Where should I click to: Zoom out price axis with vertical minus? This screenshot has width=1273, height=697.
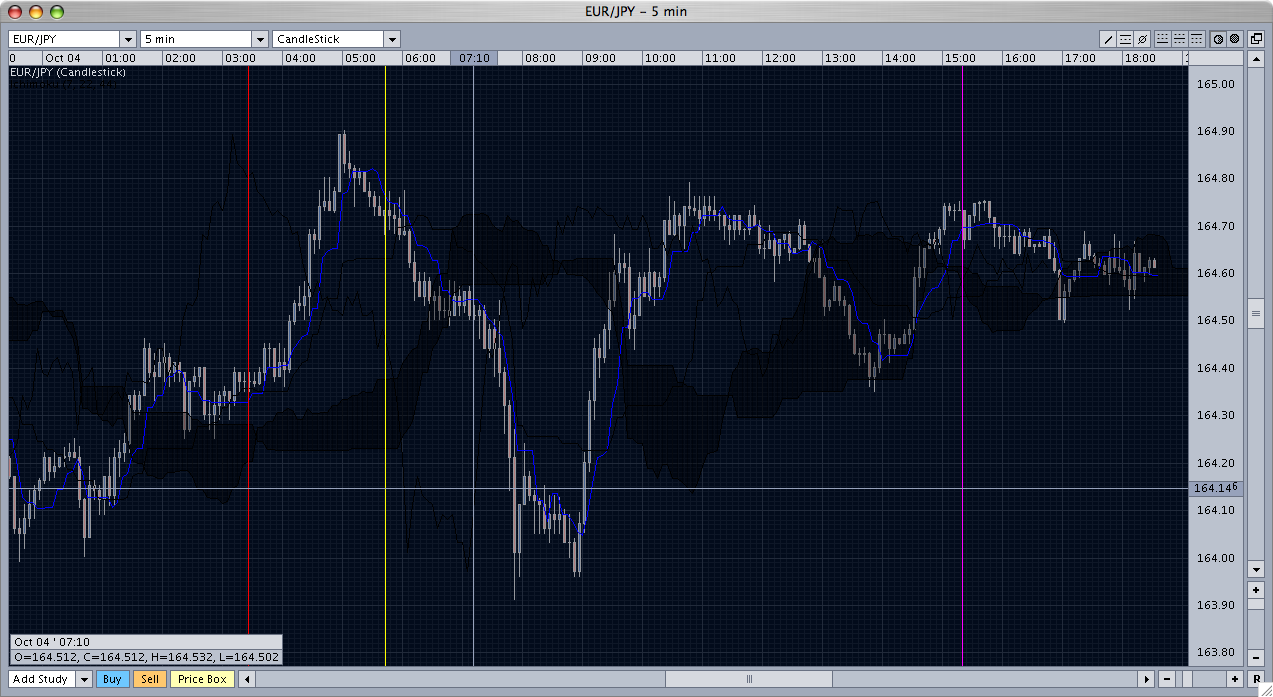[1256, 658]
